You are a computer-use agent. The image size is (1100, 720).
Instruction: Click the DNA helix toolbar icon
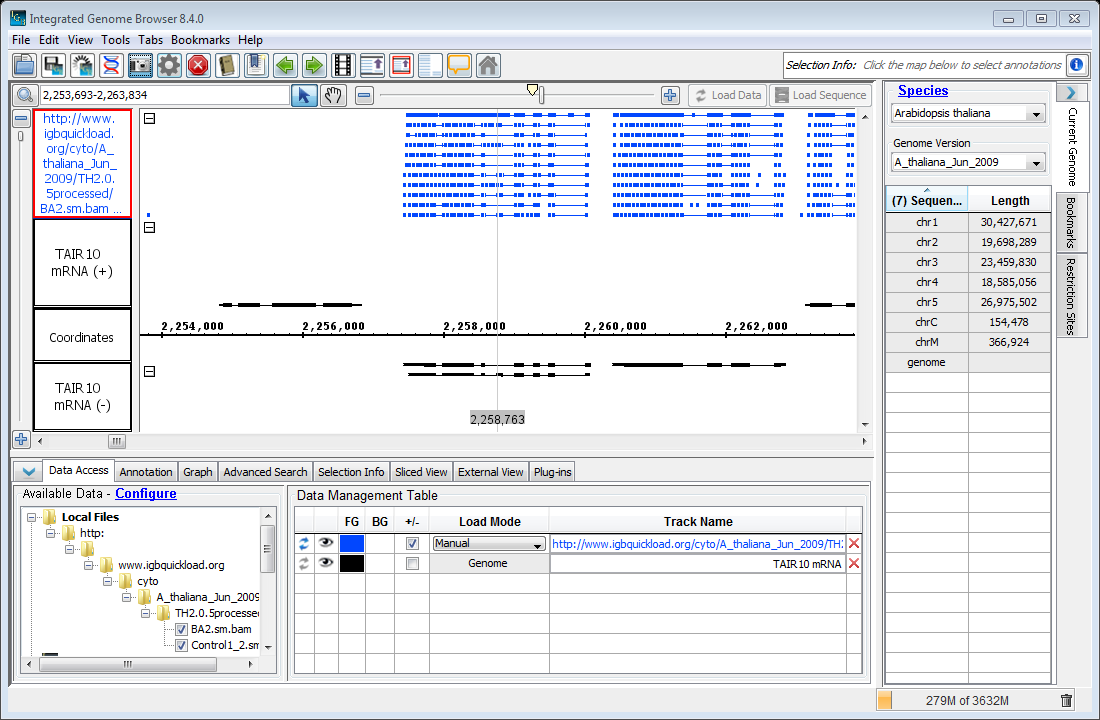(111, 66)
